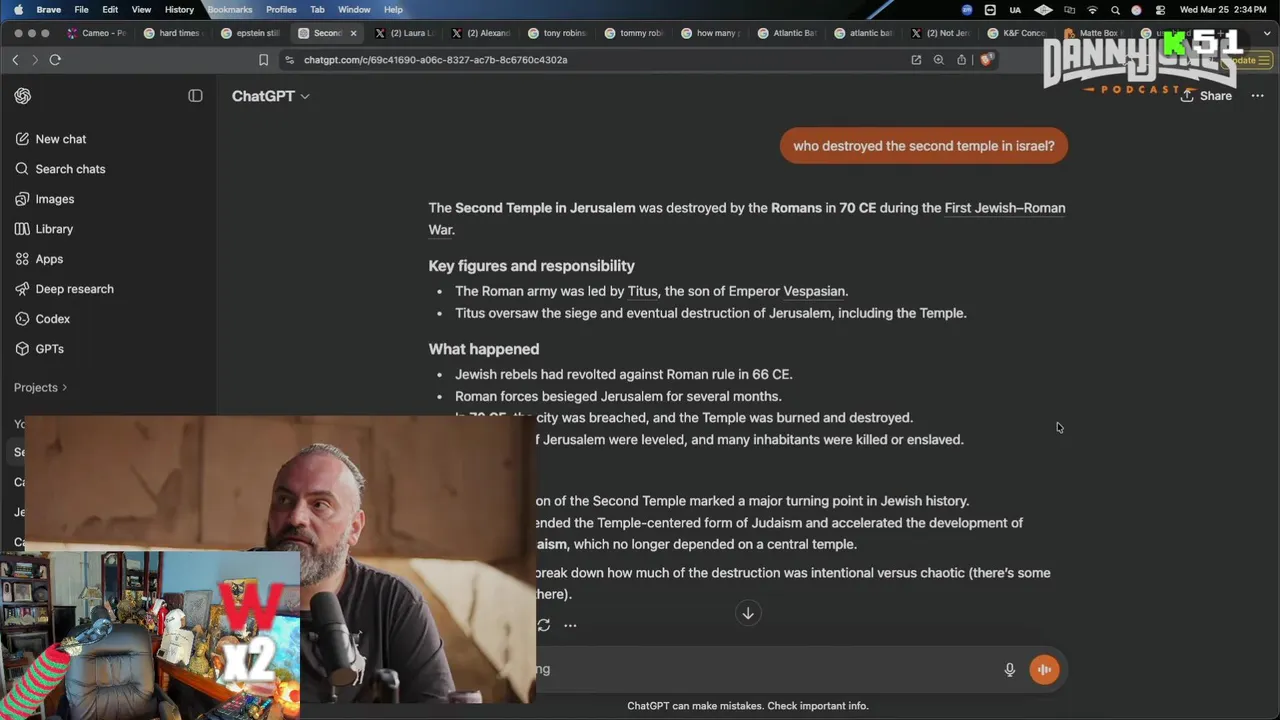1280x720 pixels.
Task: Switch to the hard times tab
Action: tap(173, 33)
